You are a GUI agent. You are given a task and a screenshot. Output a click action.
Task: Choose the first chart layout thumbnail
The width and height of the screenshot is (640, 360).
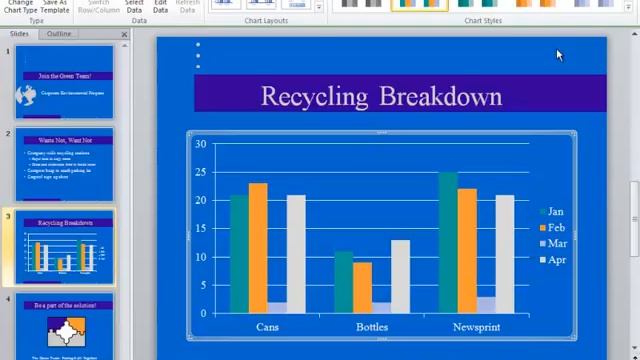click(225, 4)
